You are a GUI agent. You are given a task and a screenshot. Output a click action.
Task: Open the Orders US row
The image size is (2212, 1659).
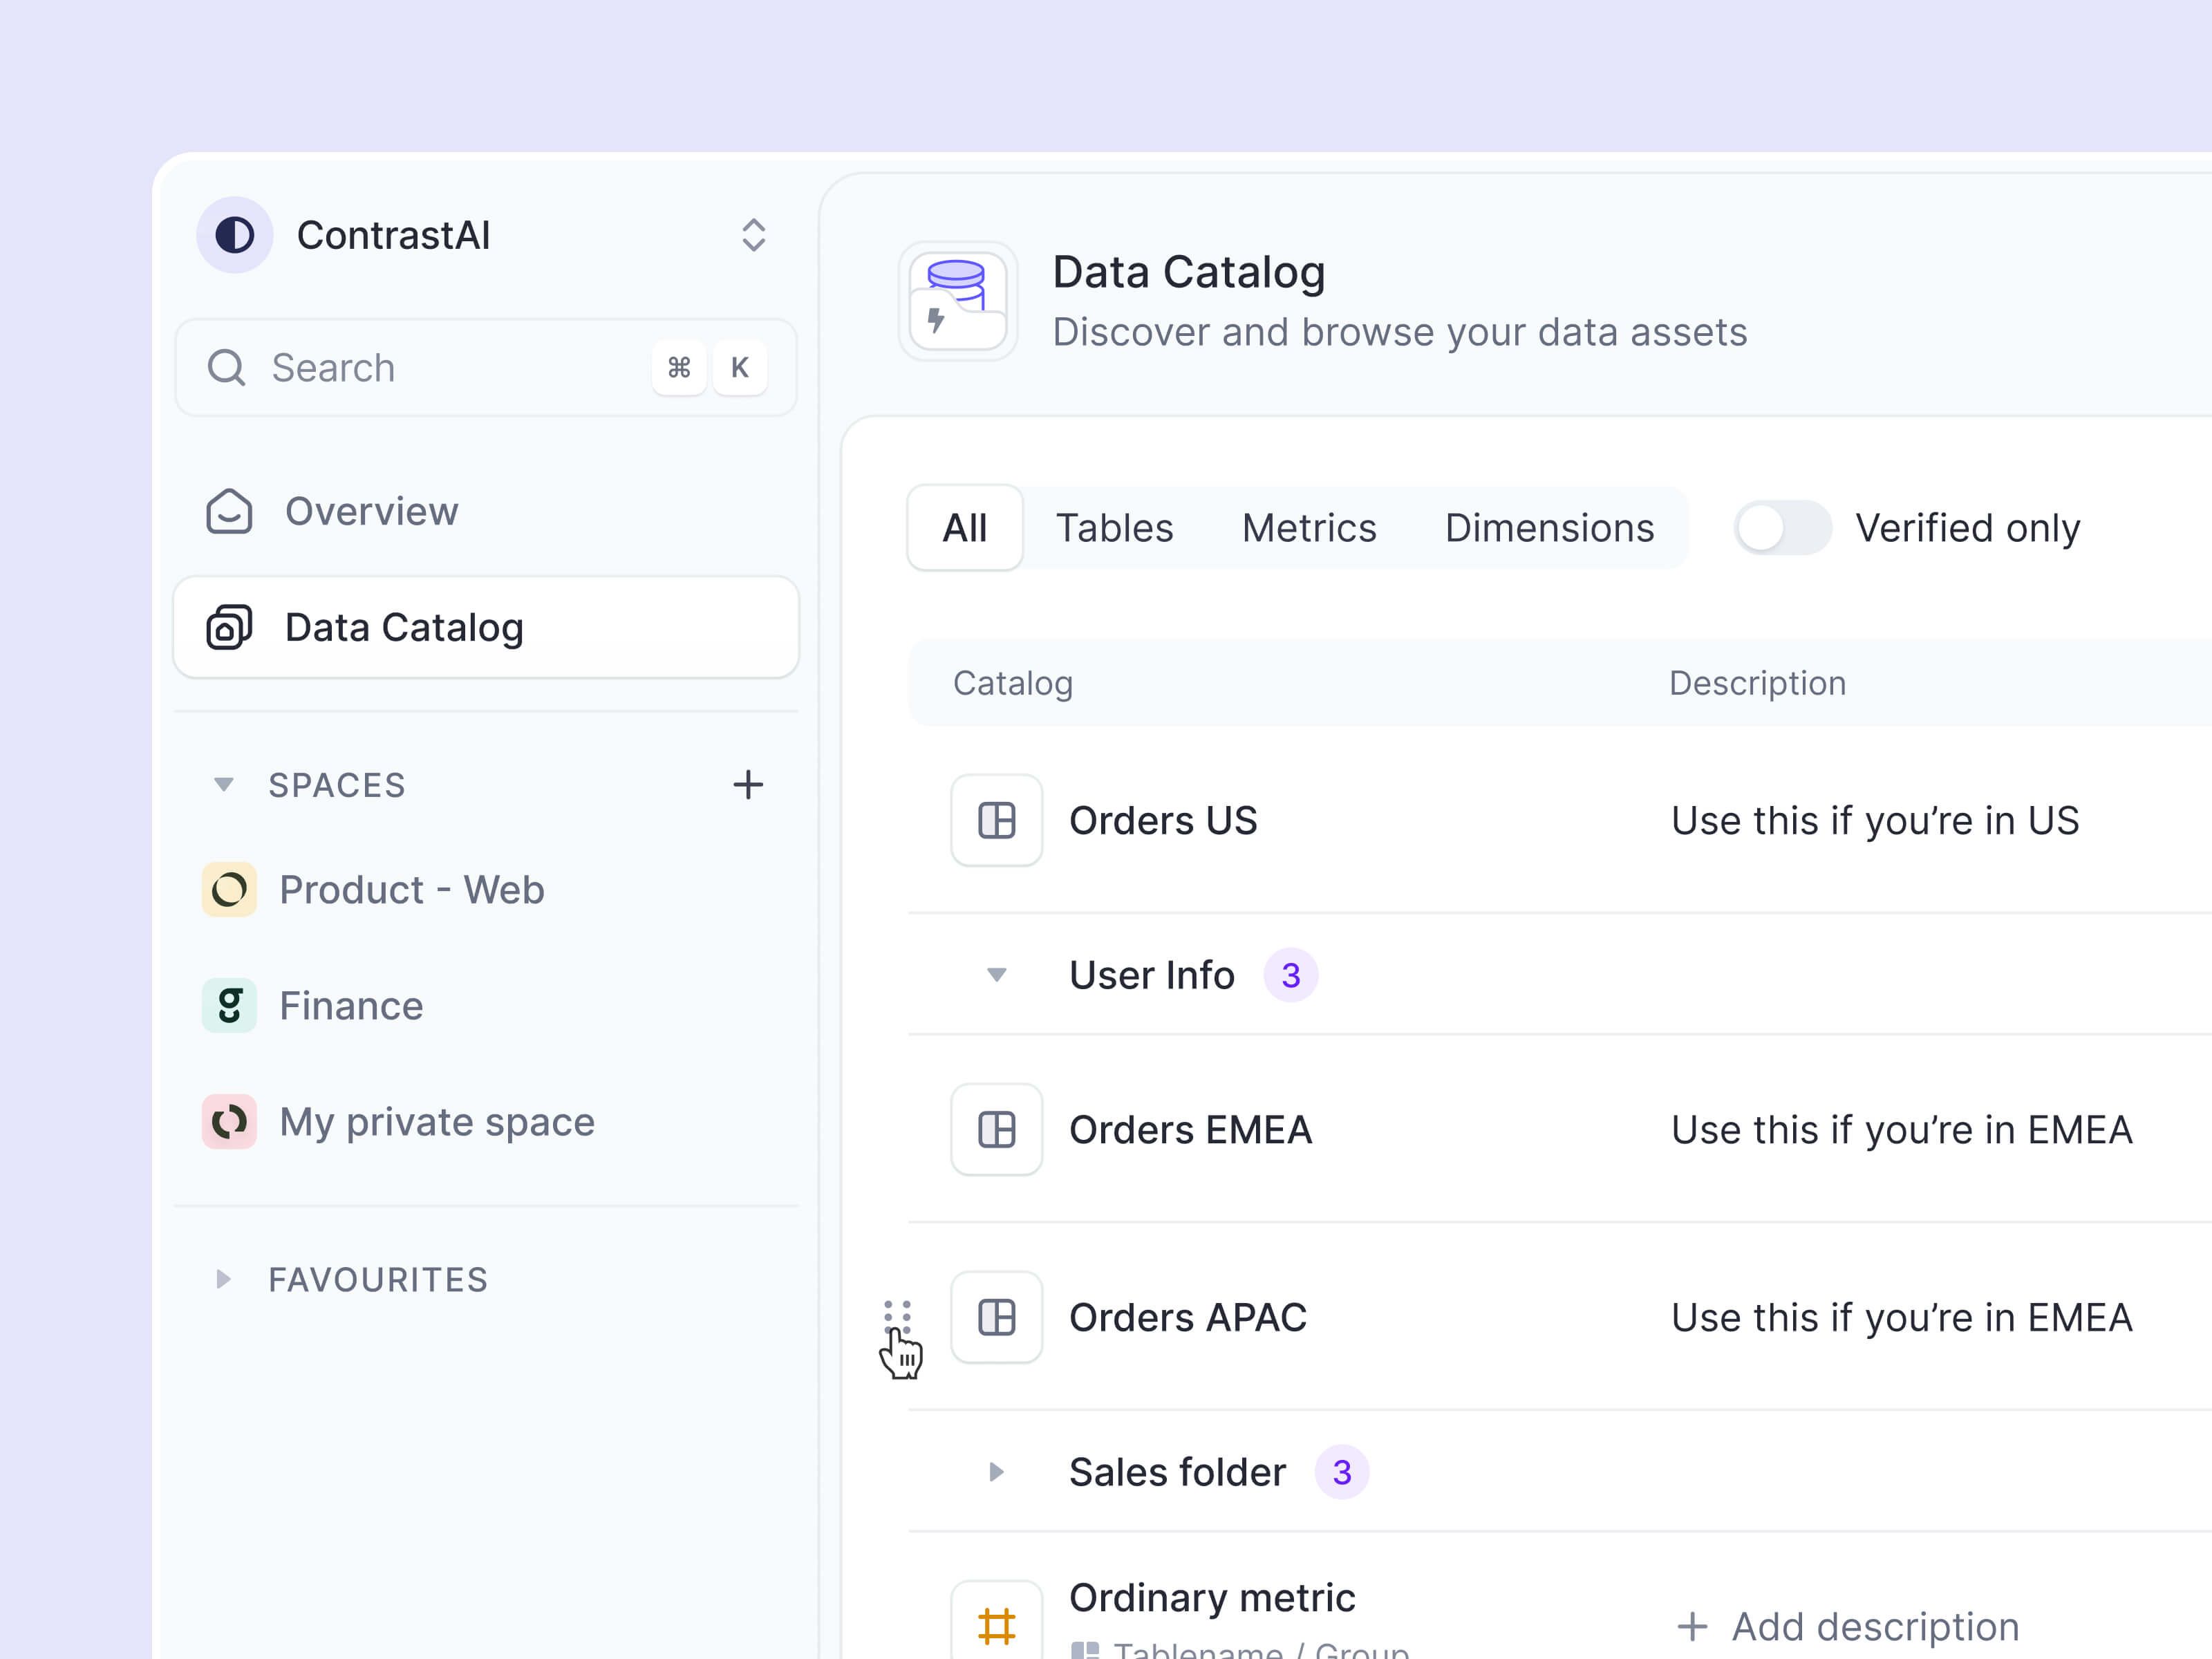coord(1560,820)
